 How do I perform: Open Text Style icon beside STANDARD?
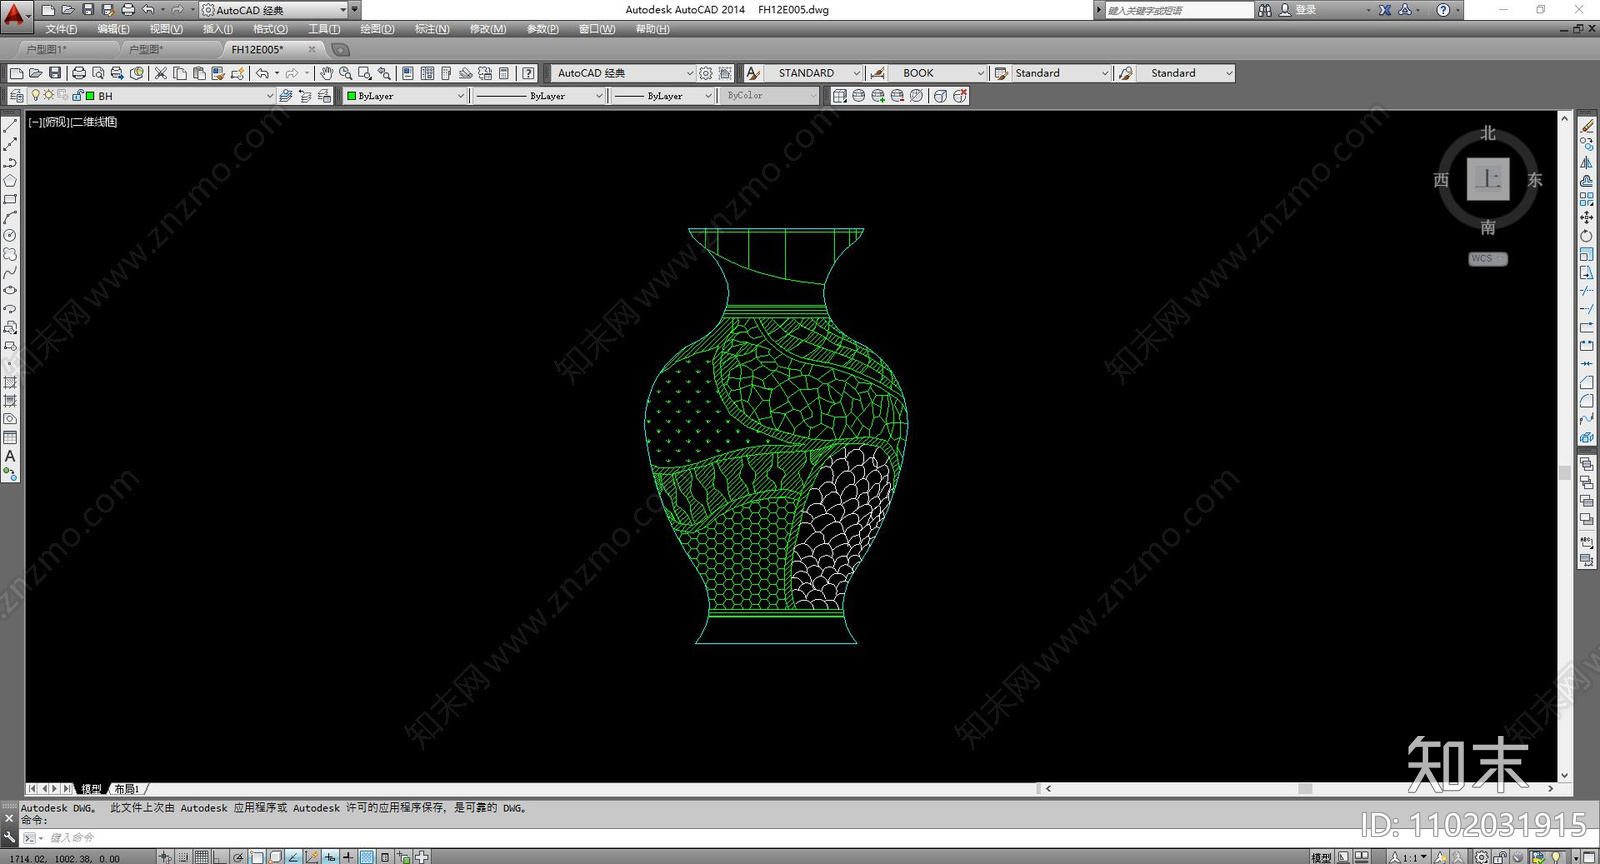pyautogui.click(x=754, y=73)
